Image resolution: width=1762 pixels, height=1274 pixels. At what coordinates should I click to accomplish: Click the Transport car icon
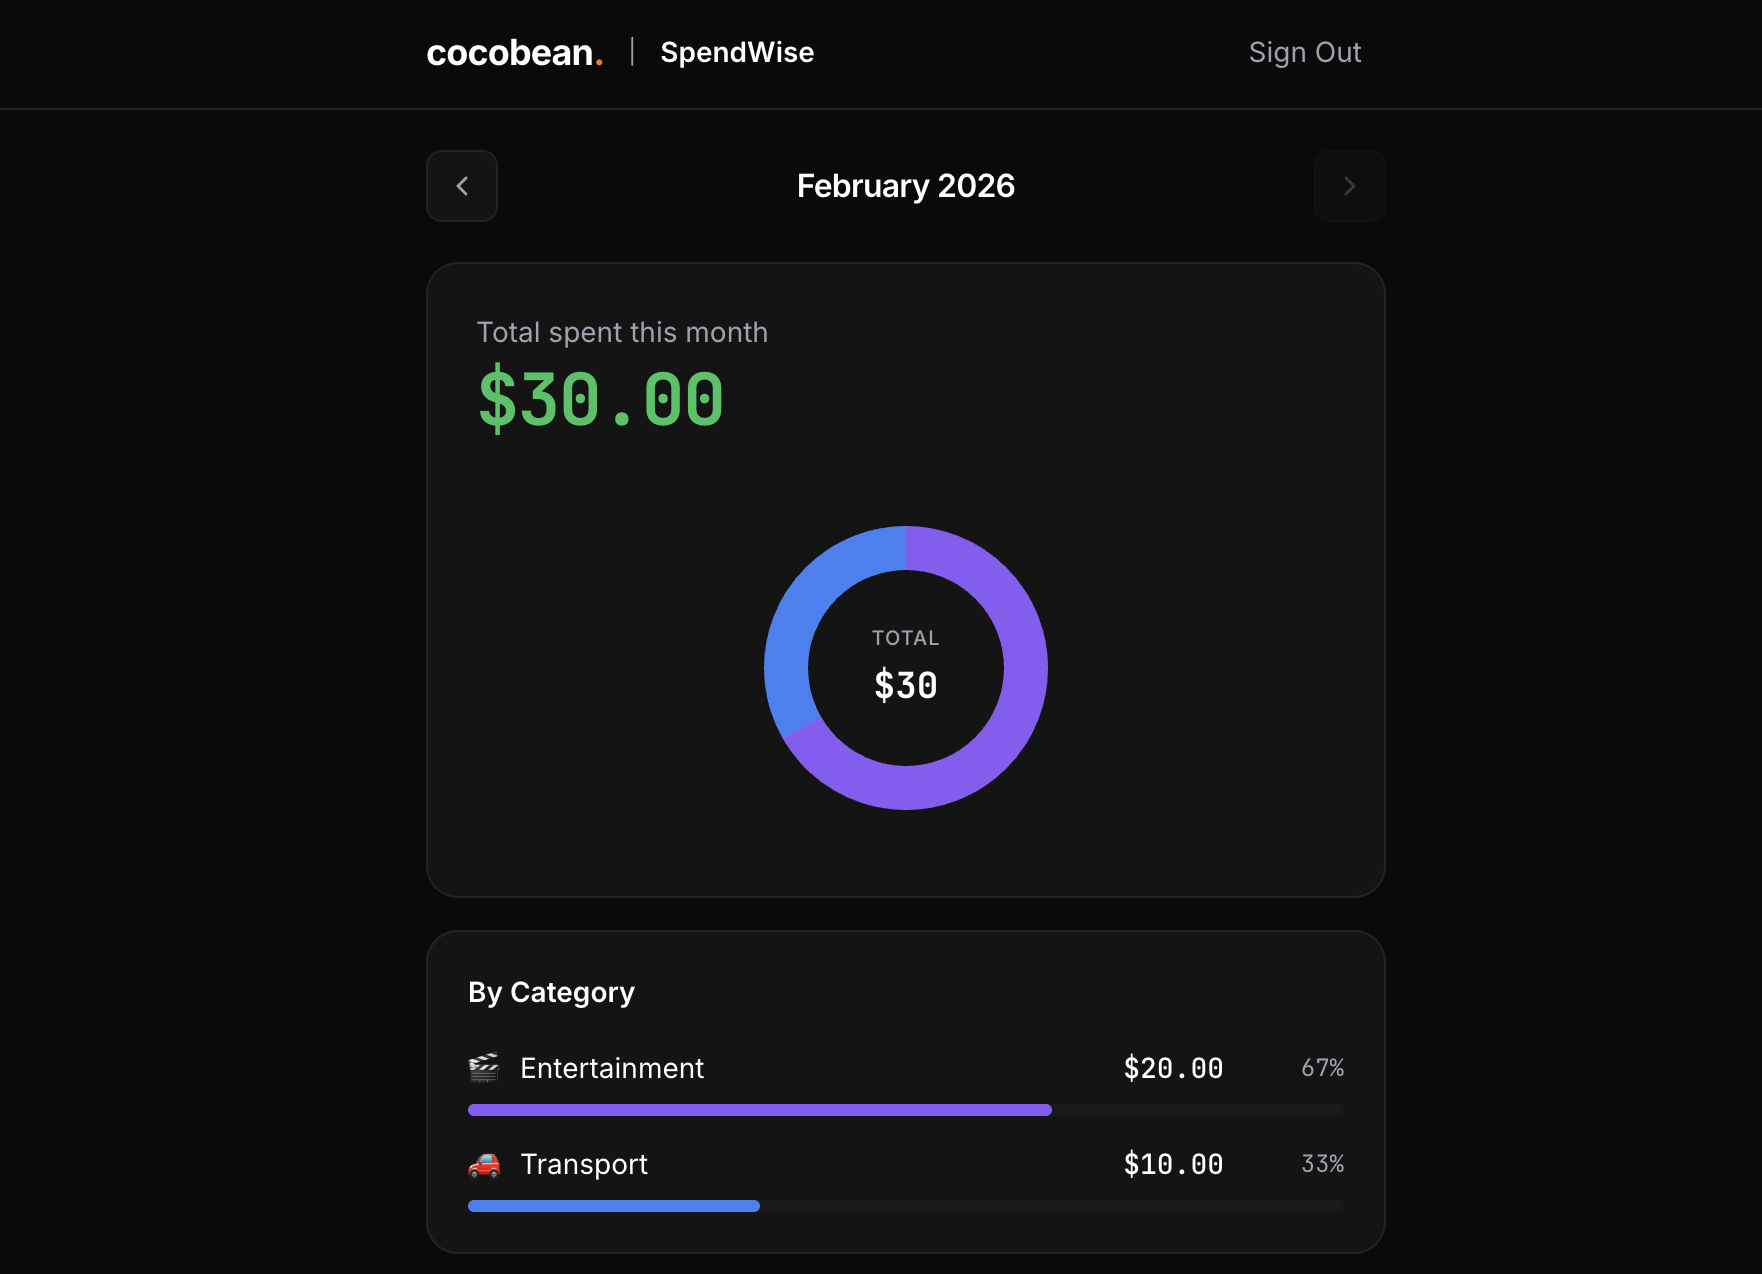[x=487, y=1164]
